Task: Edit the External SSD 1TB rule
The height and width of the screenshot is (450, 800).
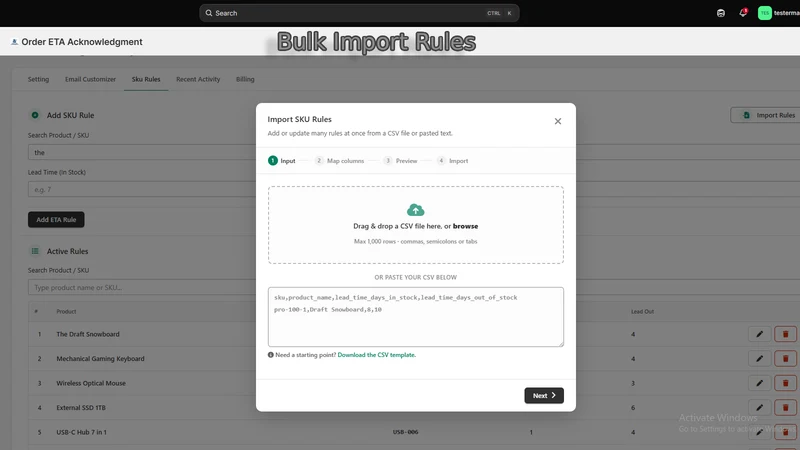Action: [759, 408]
